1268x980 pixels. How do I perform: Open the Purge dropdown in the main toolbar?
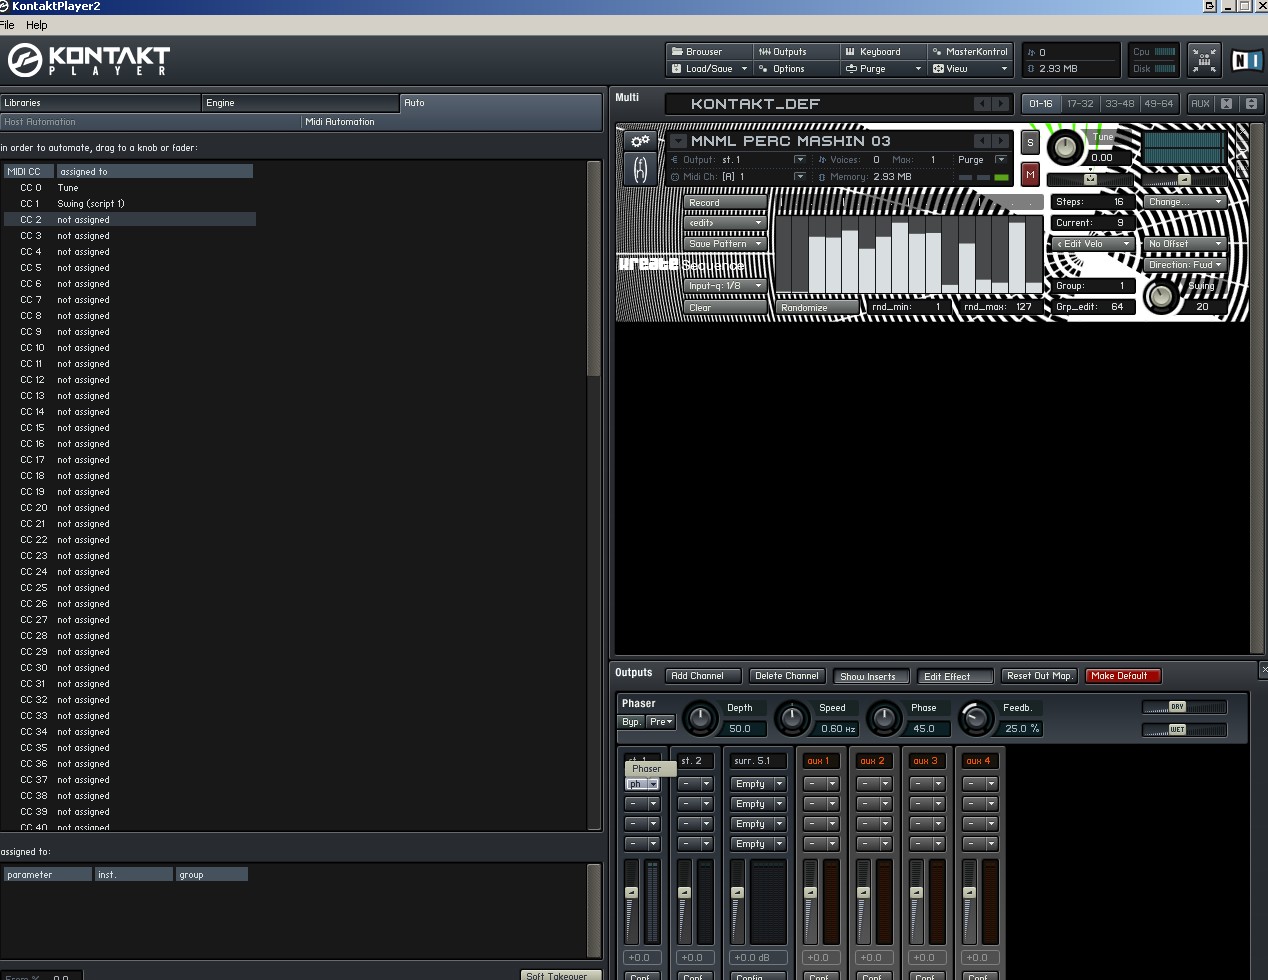[883, 69]
